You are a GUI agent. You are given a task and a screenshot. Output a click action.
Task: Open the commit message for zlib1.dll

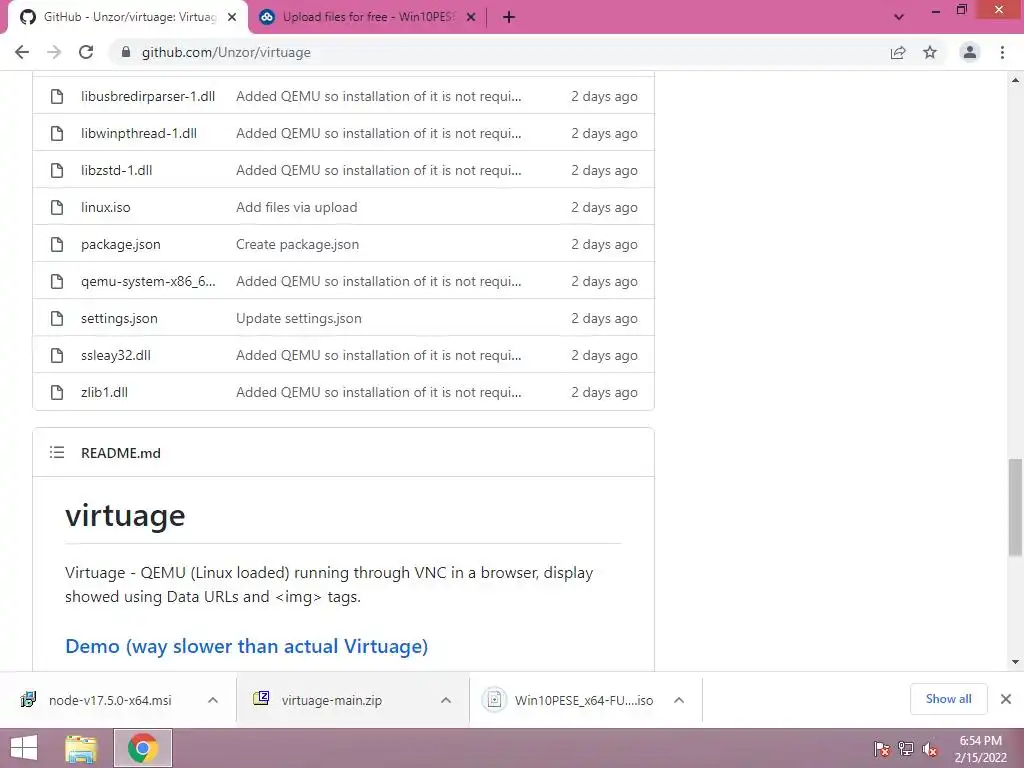coord(379,392)
